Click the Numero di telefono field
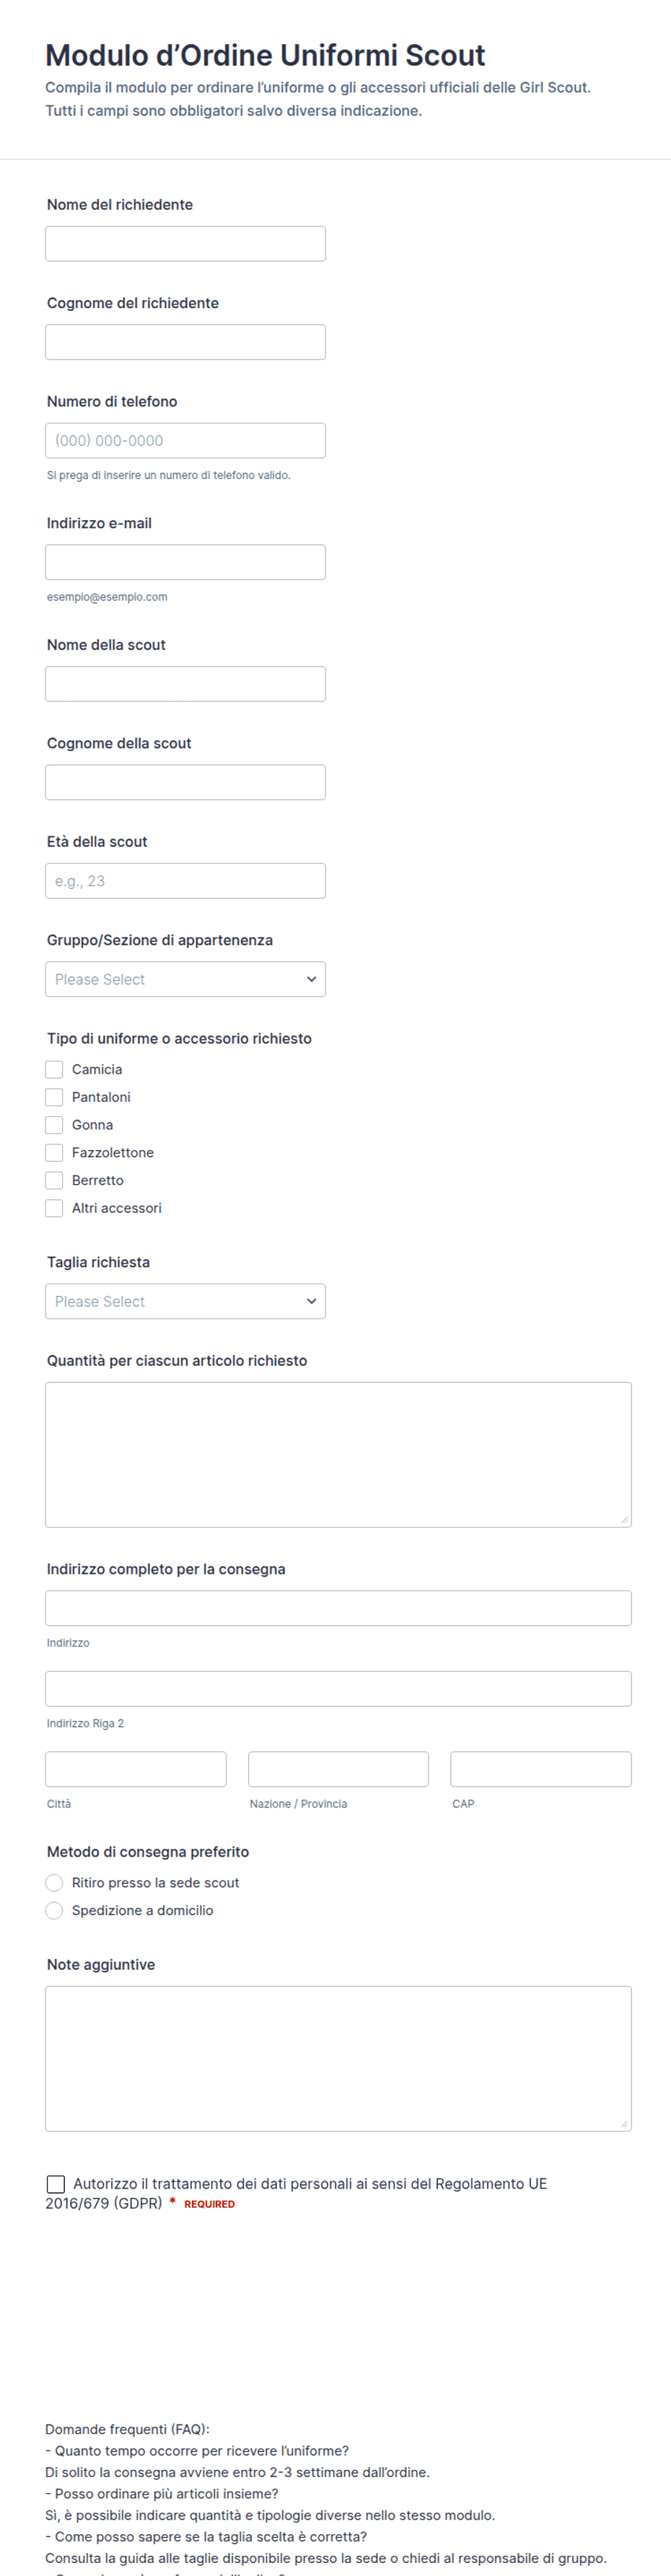Viewport: 671px width, 2576px height. click(185, 441)
